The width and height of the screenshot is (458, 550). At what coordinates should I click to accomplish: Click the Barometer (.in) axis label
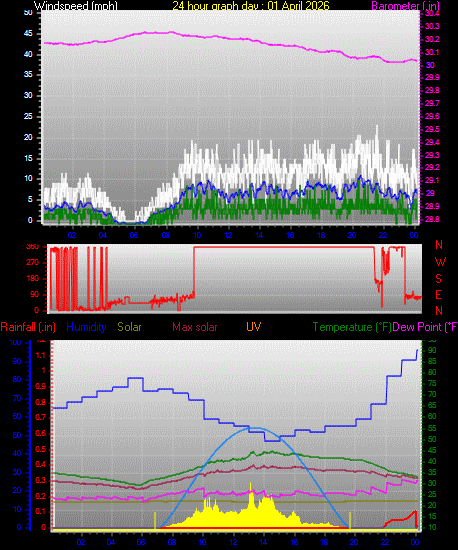tap(405, 6)
